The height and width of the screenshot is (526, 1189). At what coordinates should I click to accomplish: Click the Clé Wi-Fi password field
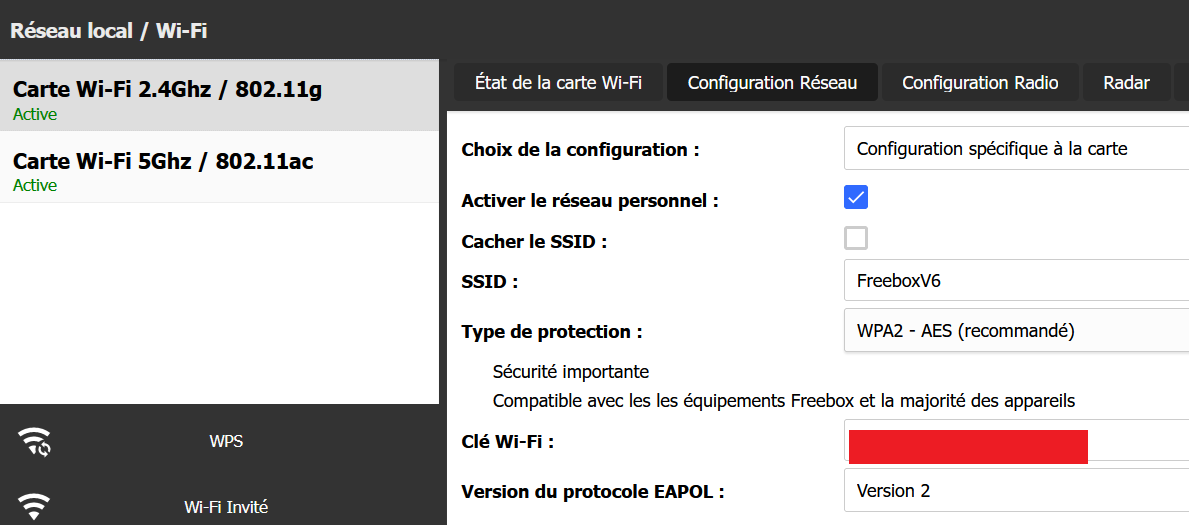[x=1016, y=440]
